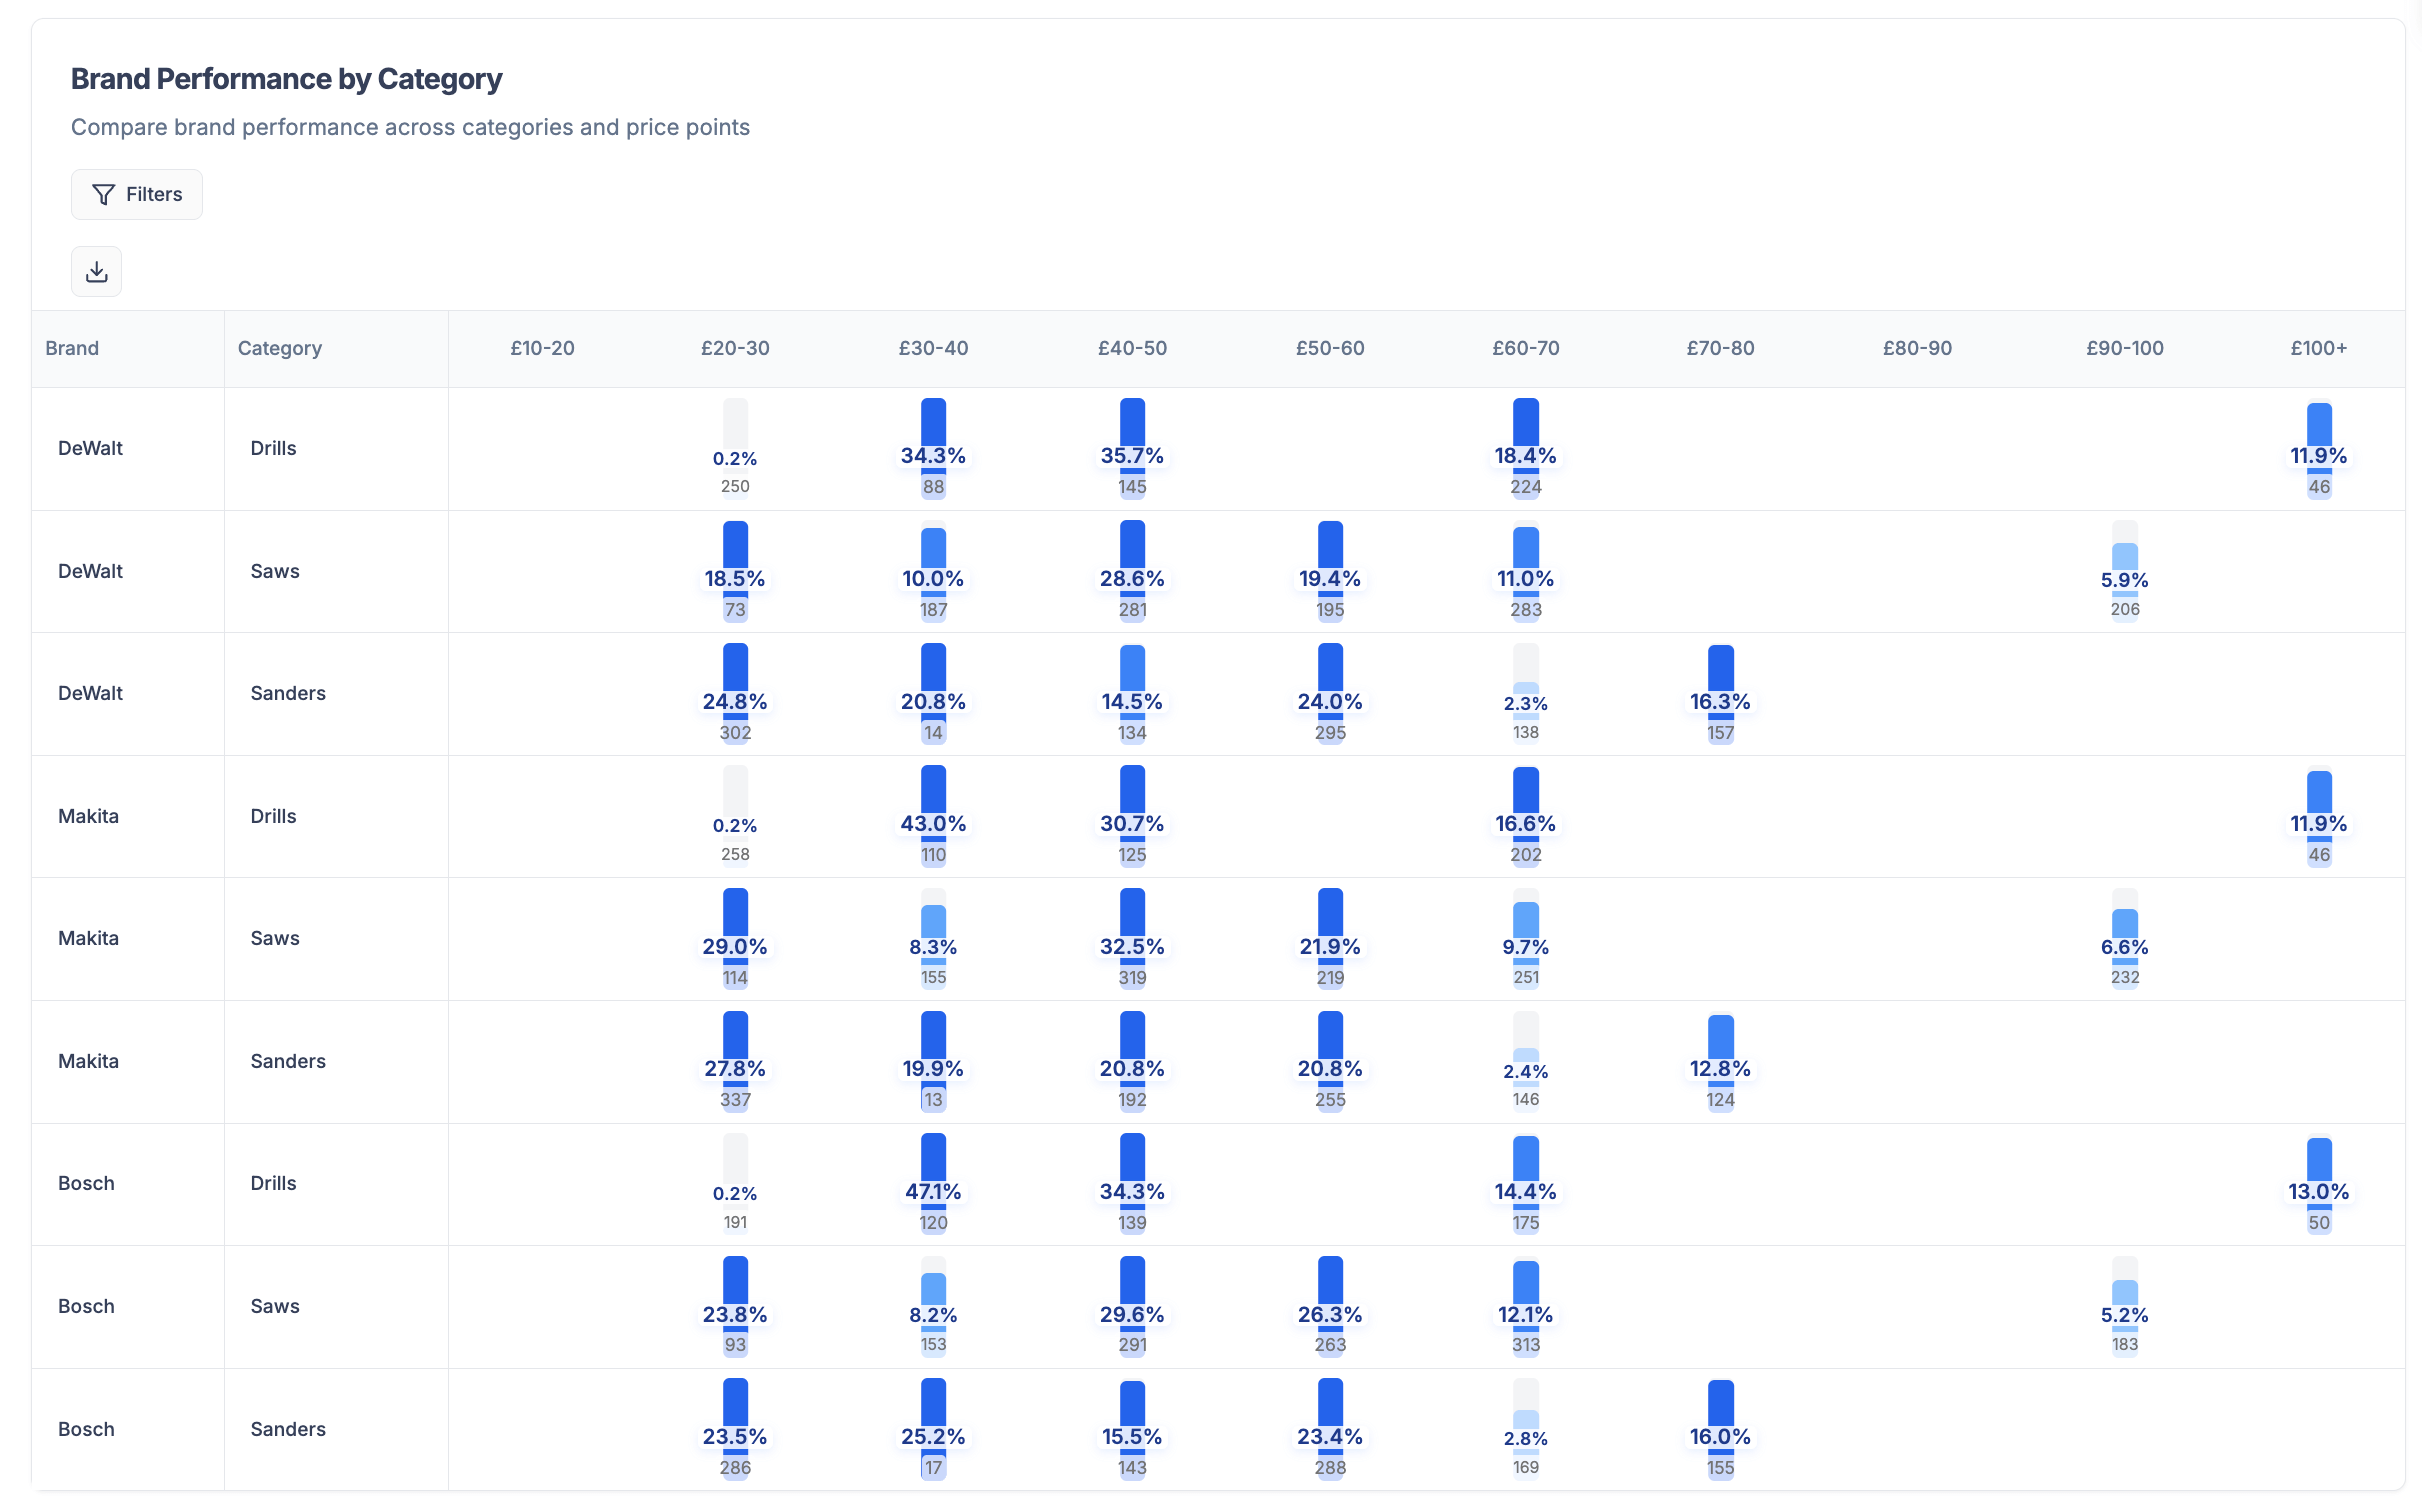The image size is (2422, 1508).
Task: Click Makita Drills 43.0% cell
Action: coord(933,815)
